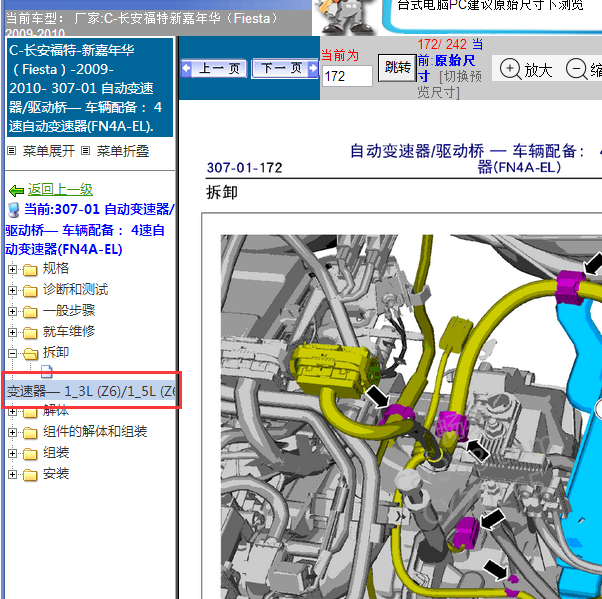Viewport: 602px width, 599px height.
Task: Click the 172/ 242 page counter text
Action: click(442, 45)
